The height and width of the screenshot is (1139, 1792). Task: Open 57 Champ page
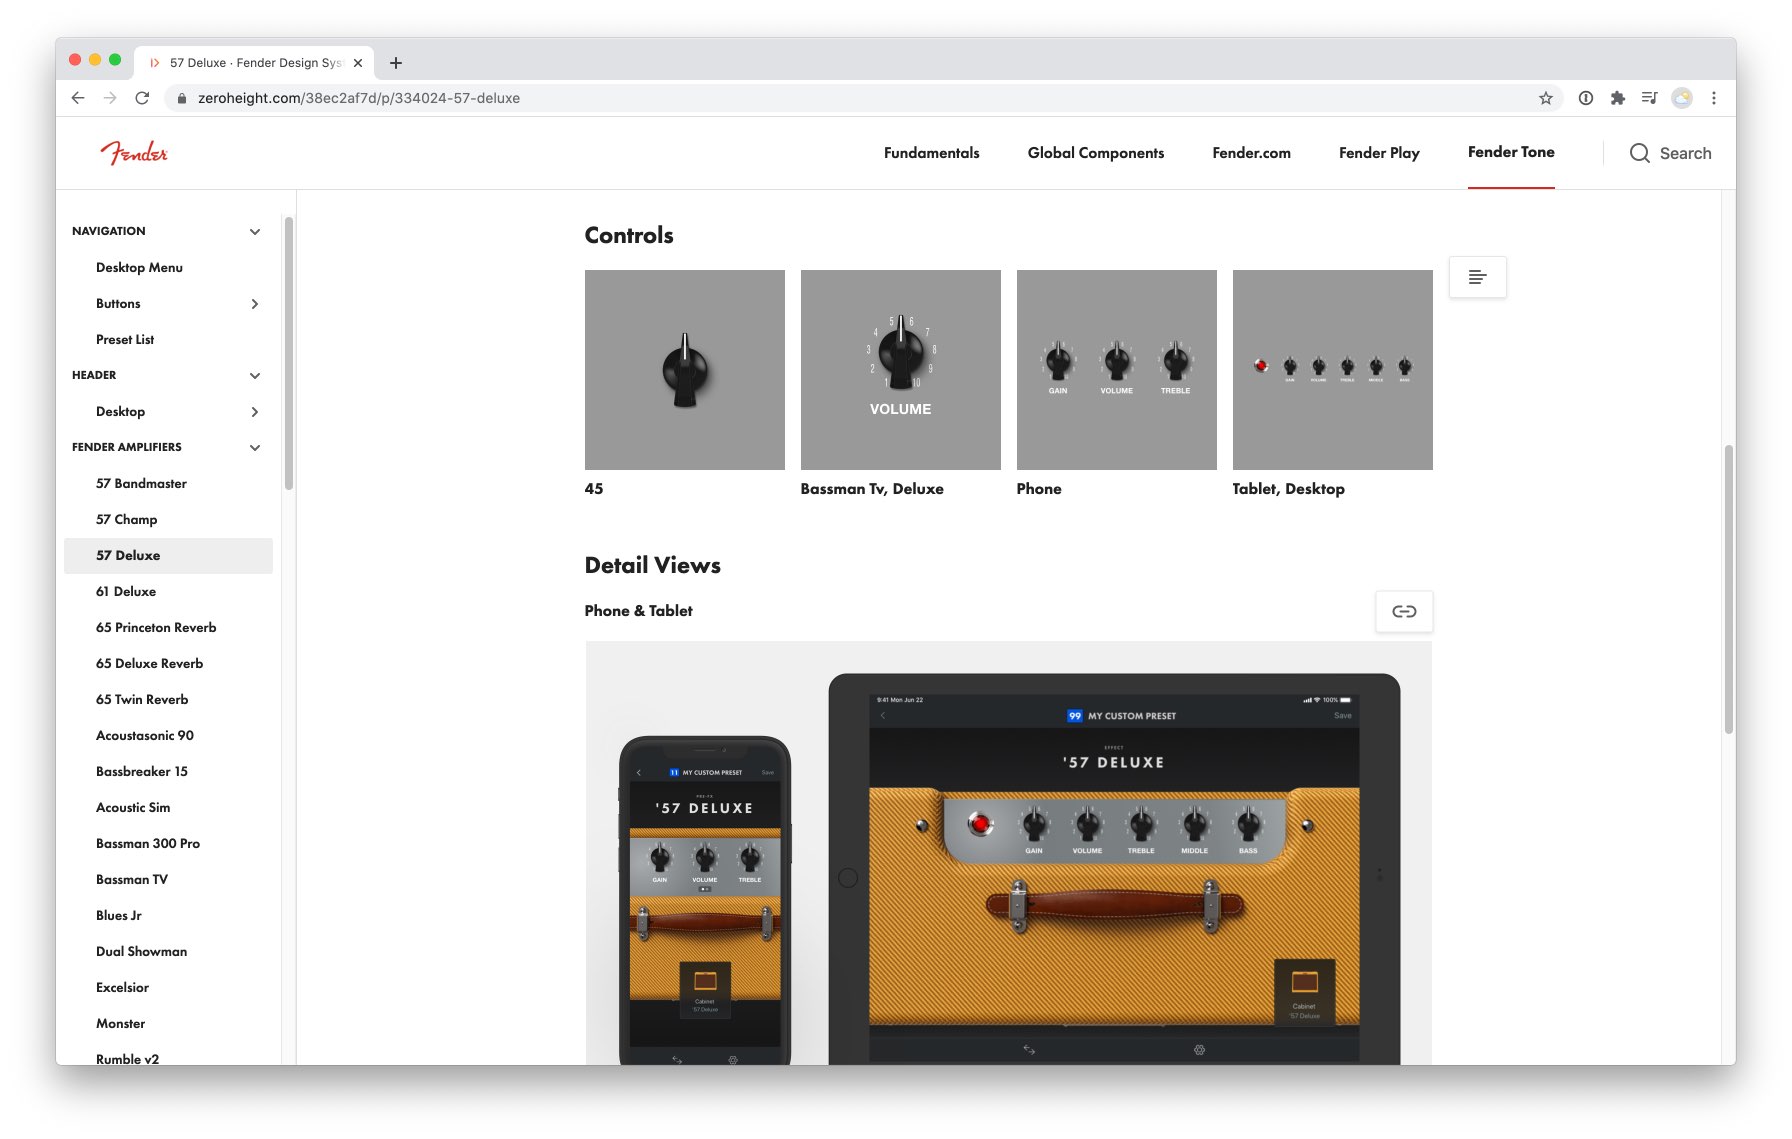[126, 519]
